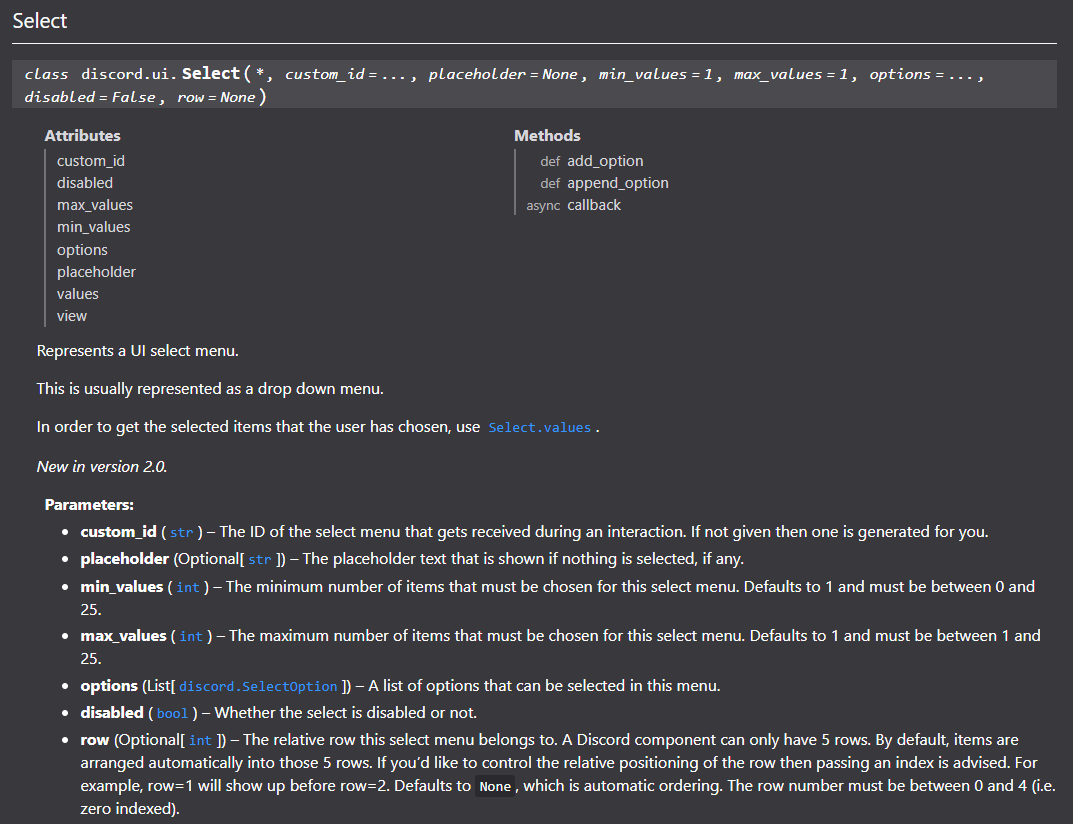This screenshot has height=824, width=1073.
Task: Click the str type link for placeholder
Action: [259, 560]
